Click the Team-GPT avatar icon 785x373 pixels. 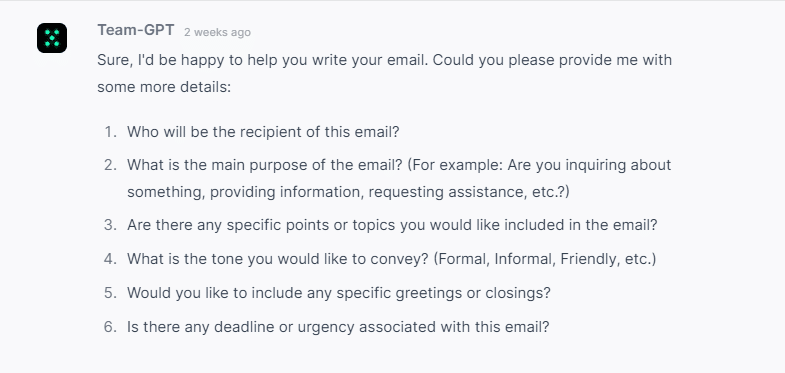click(x=52, y=38)
